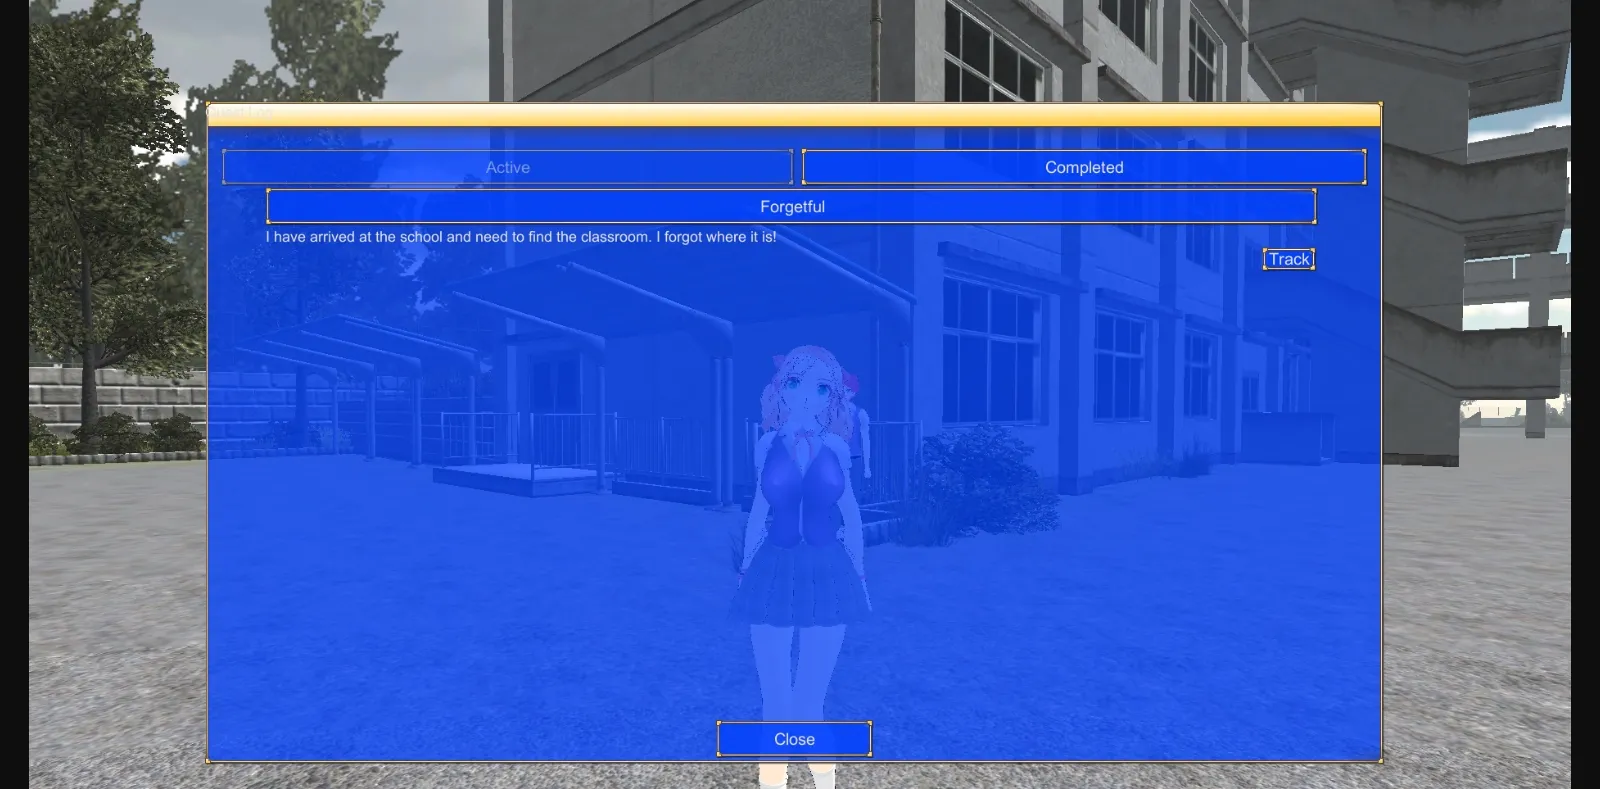Click the gold Quest Log title bar
1600x789 pixels.
(794, 114)
